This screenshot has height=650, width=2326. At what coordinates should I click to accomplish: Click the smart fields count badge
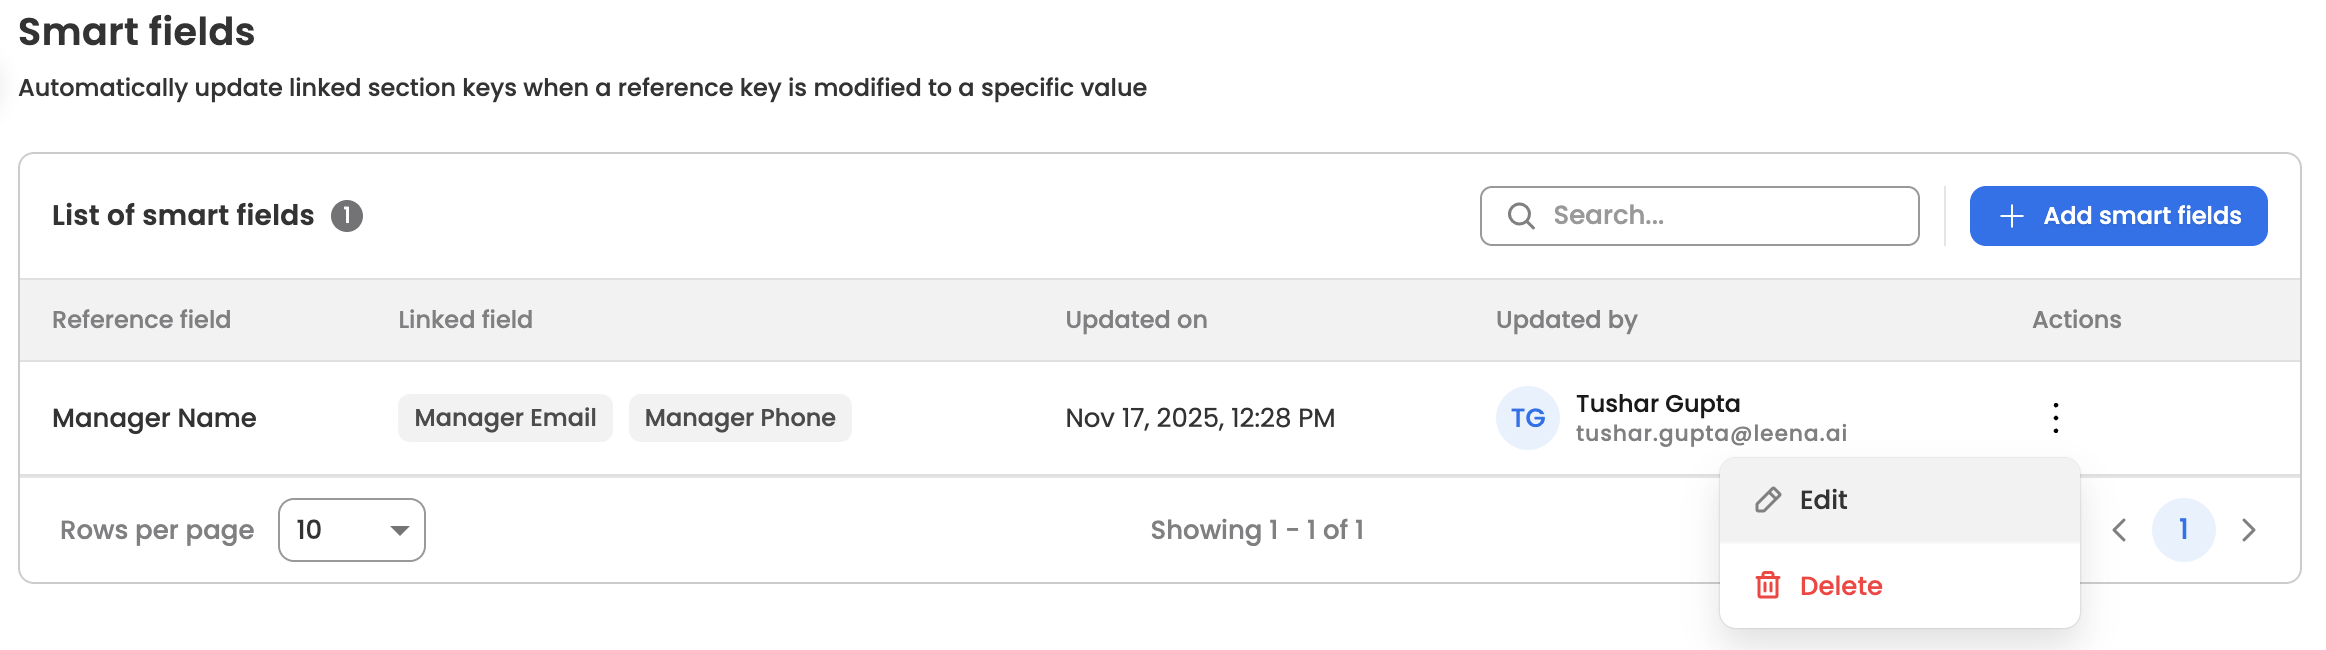(347, 216)
